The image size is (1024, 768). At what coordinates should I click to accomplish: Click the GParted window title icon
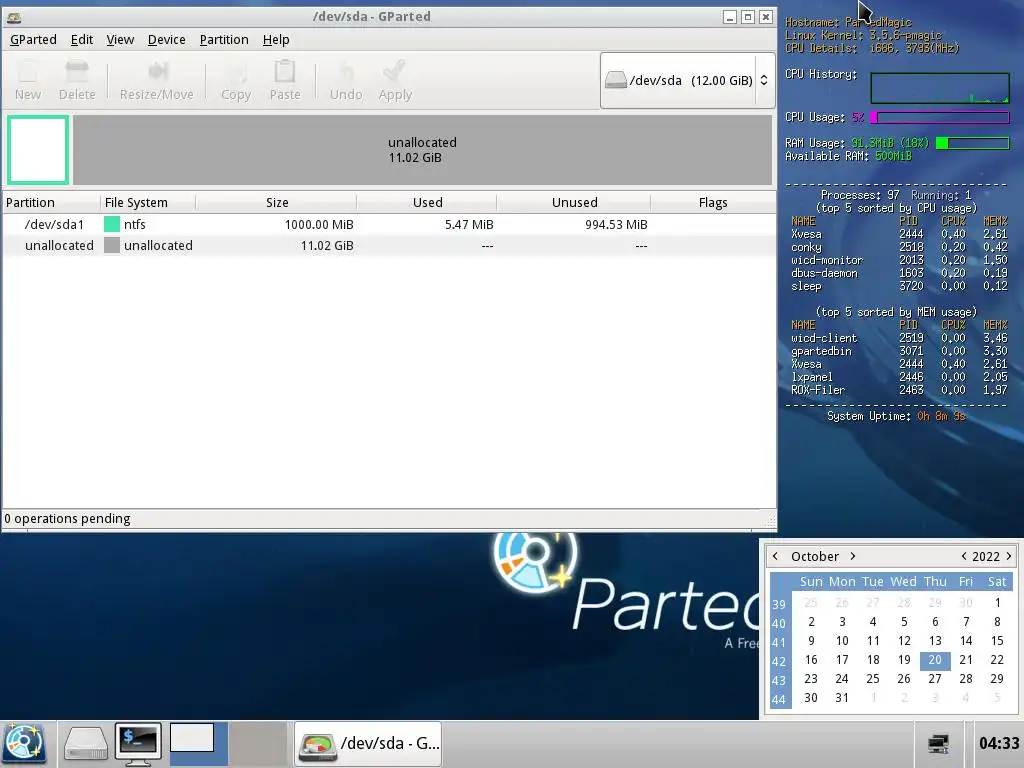[x=14, y=18]
